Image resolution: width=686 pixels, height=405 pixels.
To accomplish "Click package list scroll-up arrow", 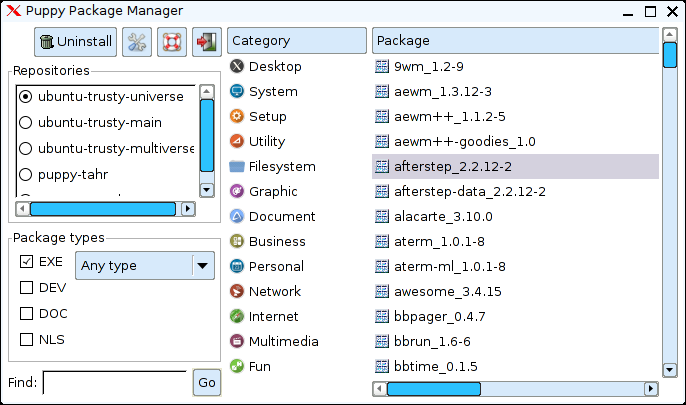I will tap(669, 35).
